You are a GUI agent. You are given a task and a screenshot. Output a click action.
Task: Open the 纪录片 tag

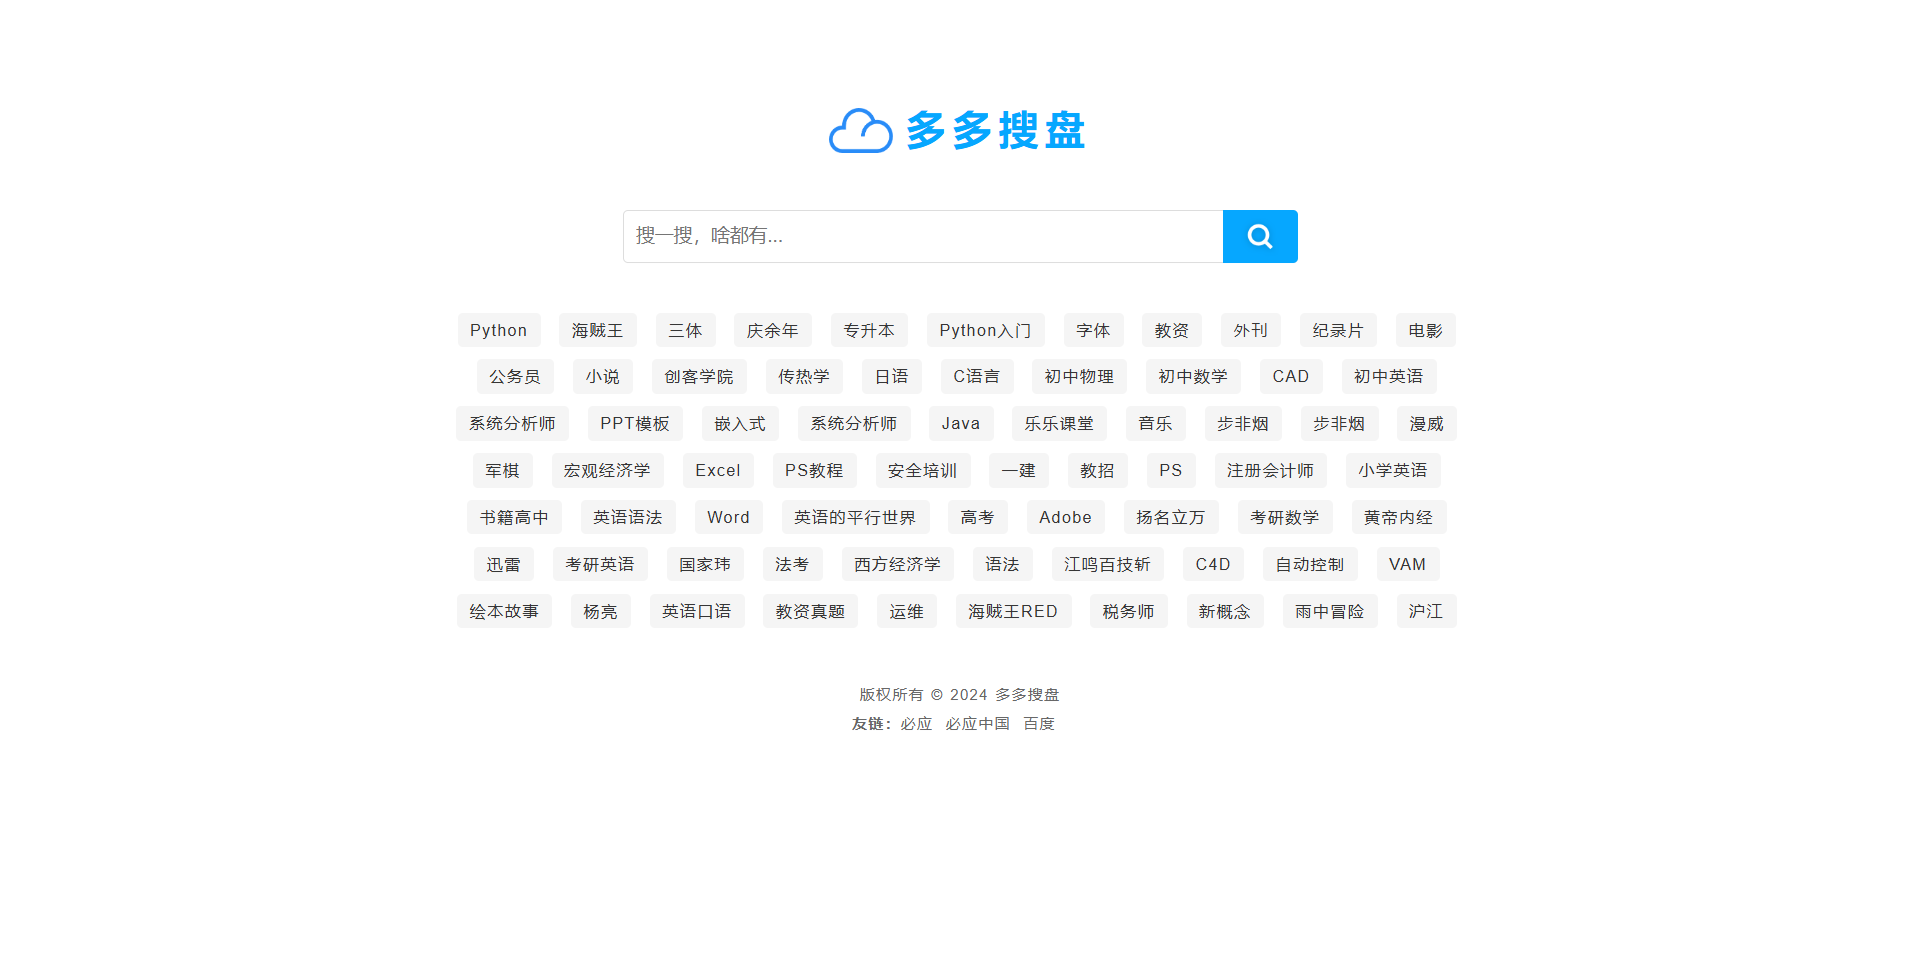[1338, 330]
